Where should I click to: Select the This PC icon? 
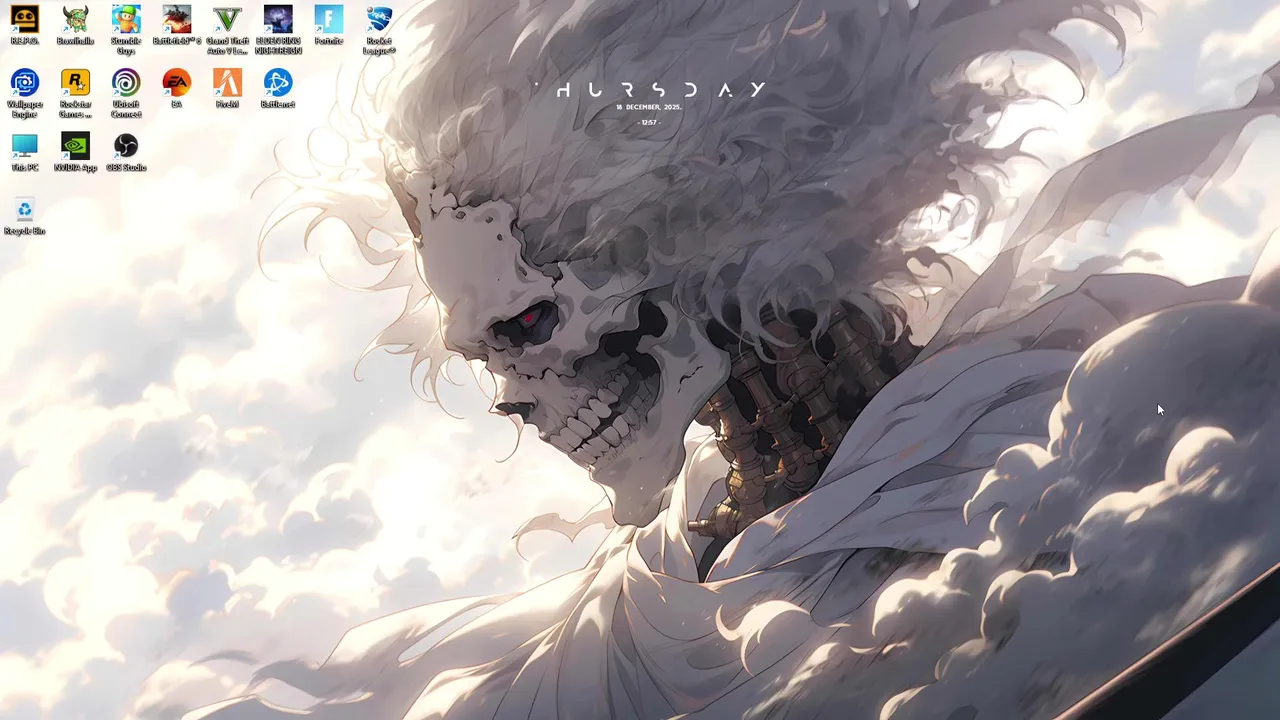tap(25, 152)
